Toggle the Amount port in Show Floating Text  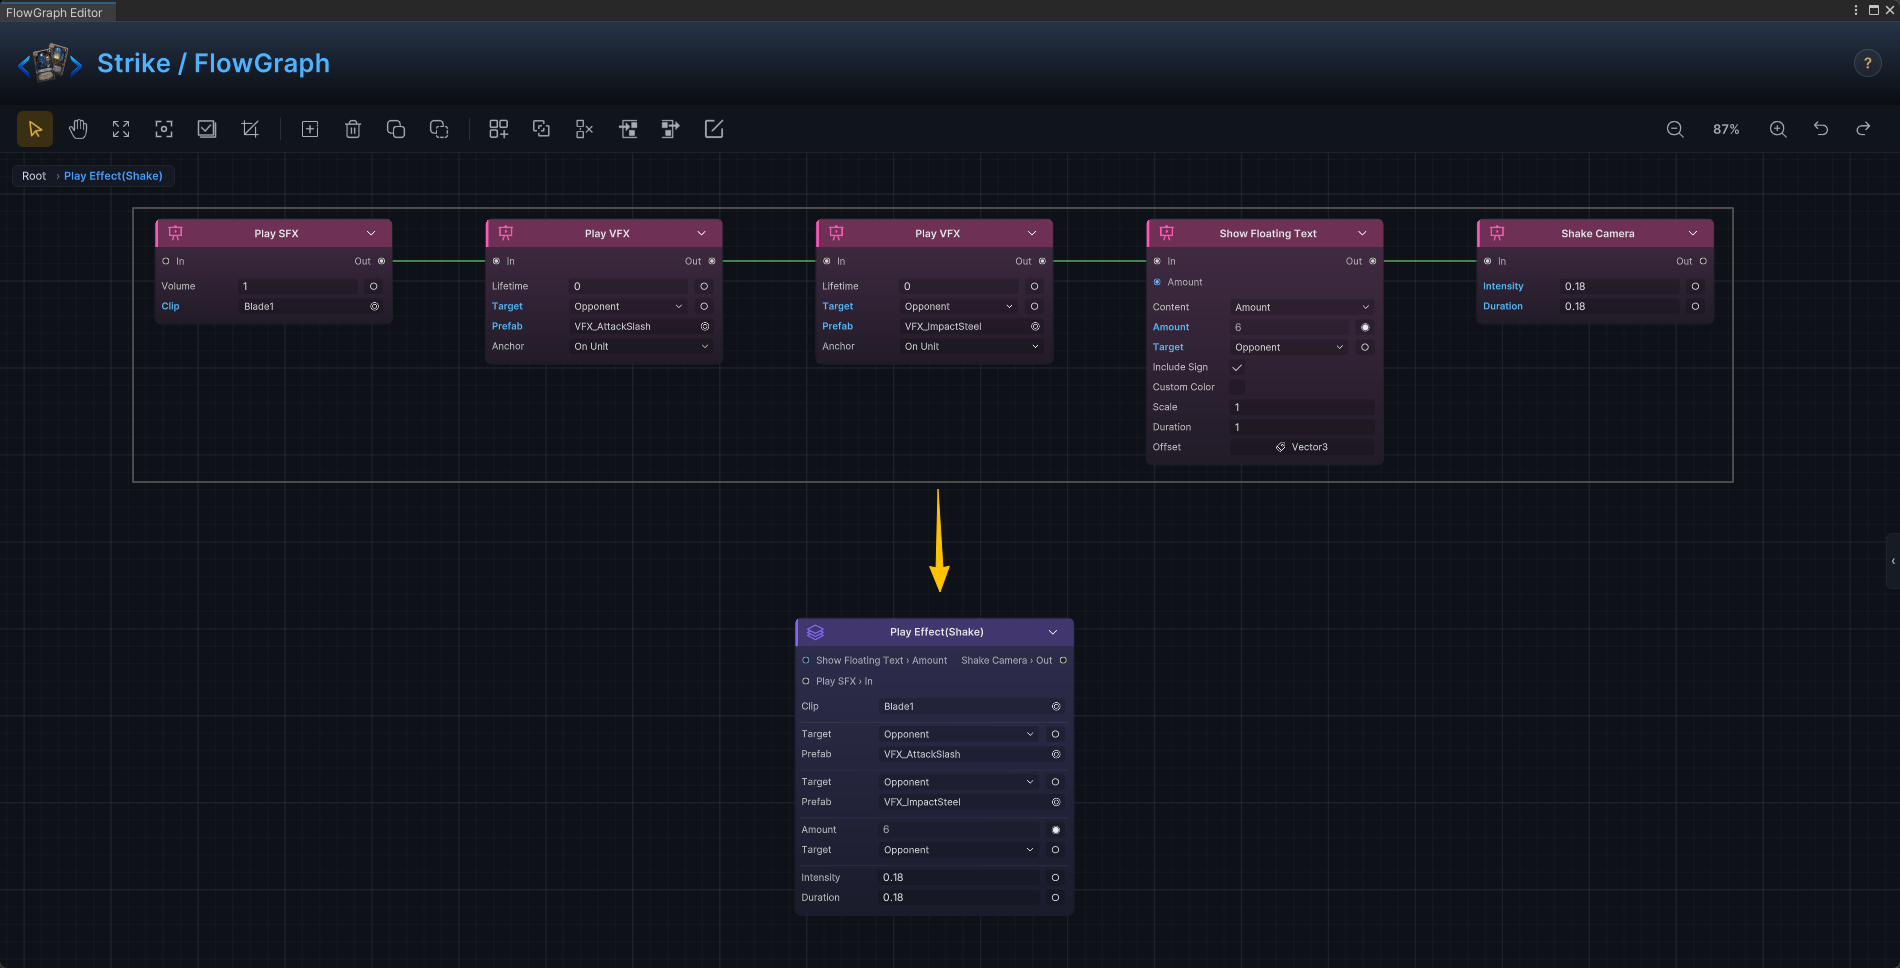click(1365, 327)
